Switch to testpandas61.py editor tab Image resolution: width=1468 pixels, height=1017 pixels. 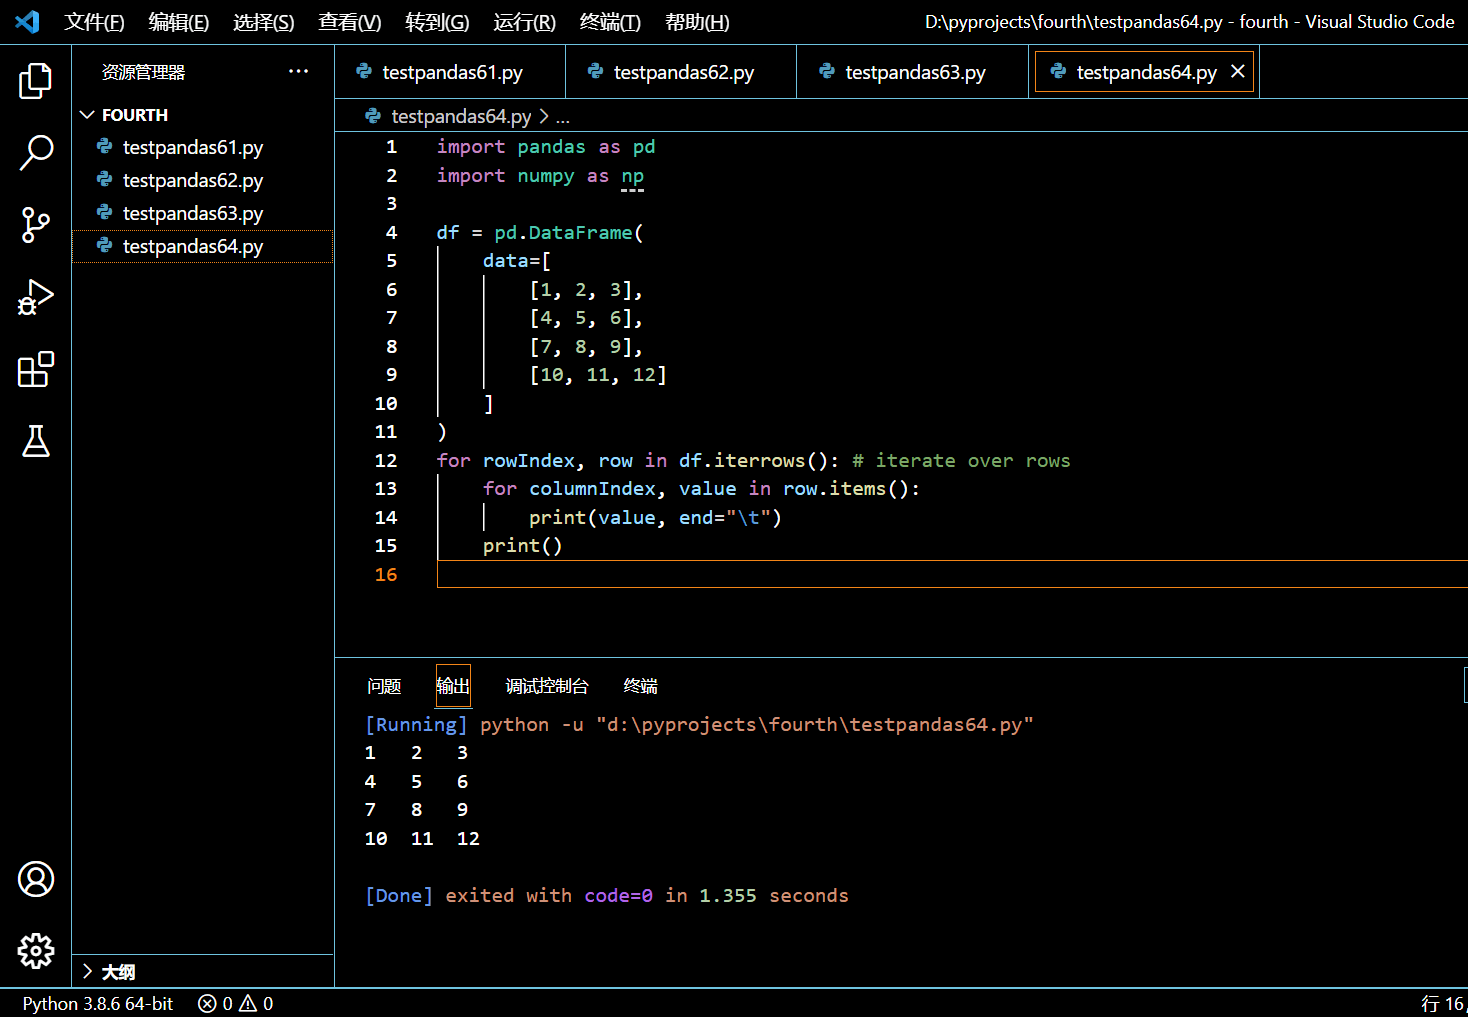coord(450,72)
